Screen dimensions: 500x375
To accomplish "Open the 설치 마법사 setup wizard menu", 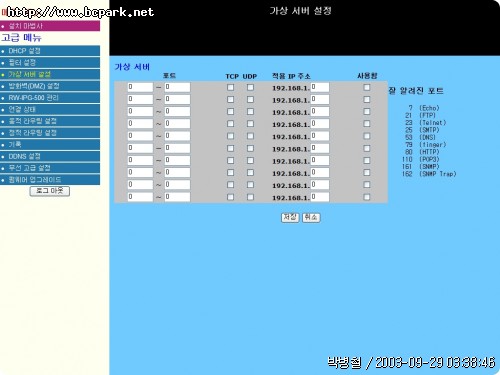I will [x=50, y=26].
